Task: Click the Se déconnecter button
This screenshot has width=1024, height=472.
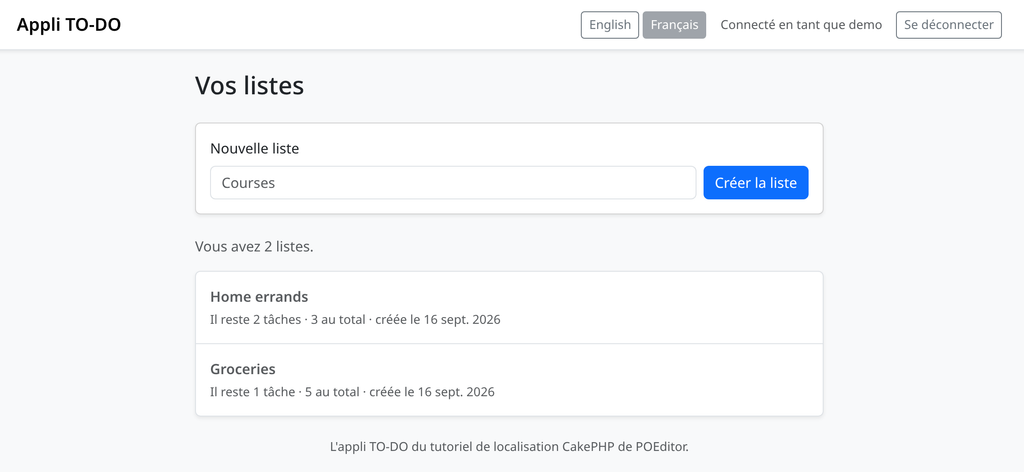Action: [949, 25]
